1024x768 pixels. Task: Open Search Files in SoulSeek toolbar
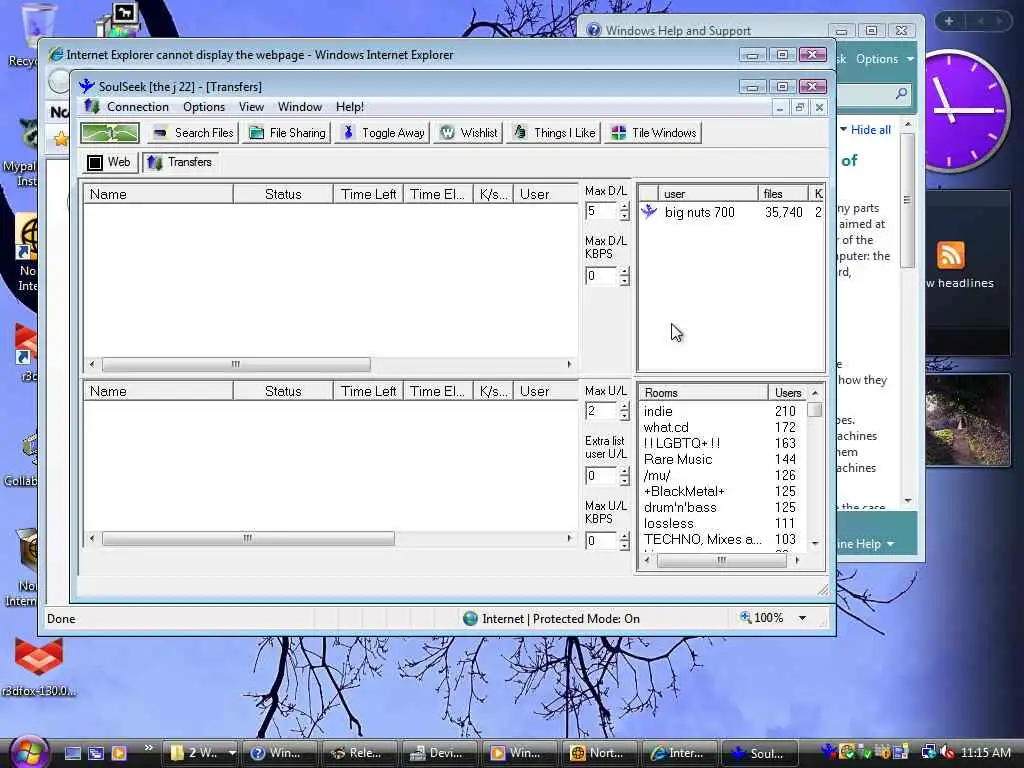tap(193, 133)
